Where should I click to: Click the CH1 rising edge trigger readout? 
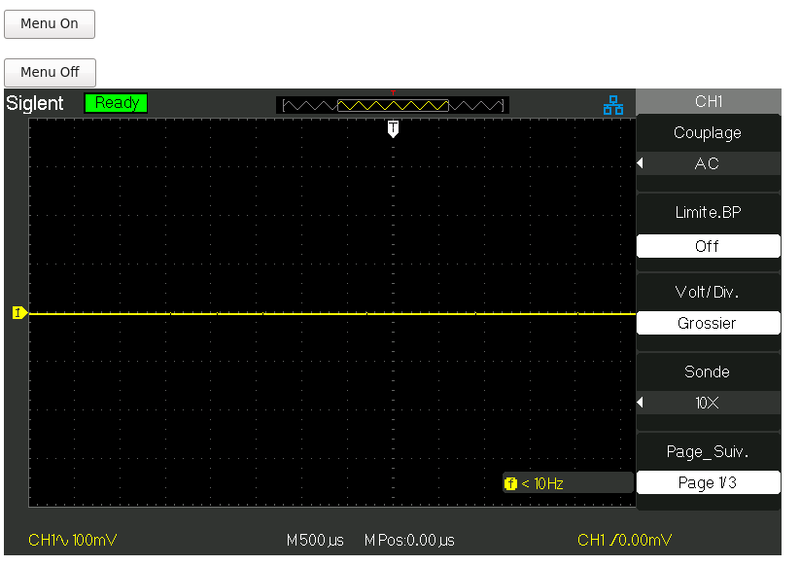coord(625,540)
